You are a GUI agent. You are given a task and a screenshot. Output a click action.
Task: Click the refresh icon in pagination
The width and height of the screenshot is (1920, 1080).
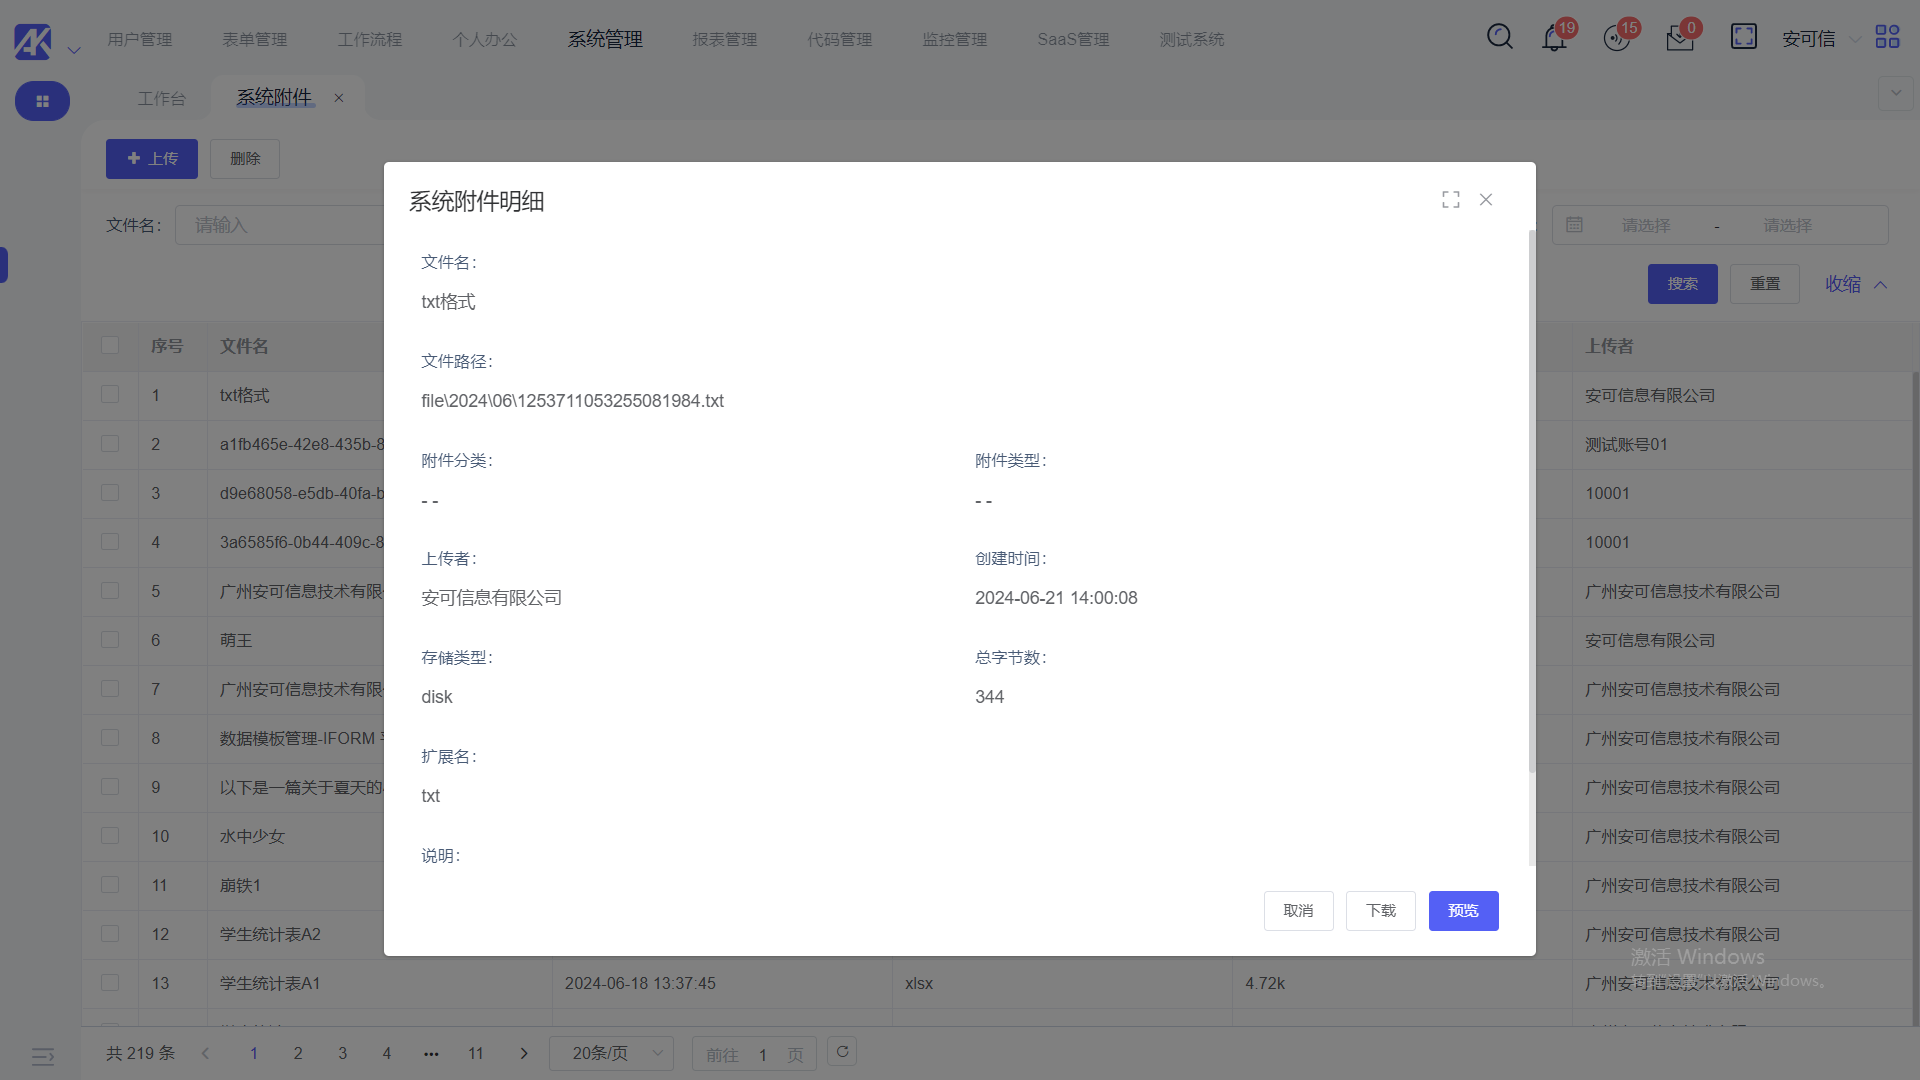[x=842, y=1052]
